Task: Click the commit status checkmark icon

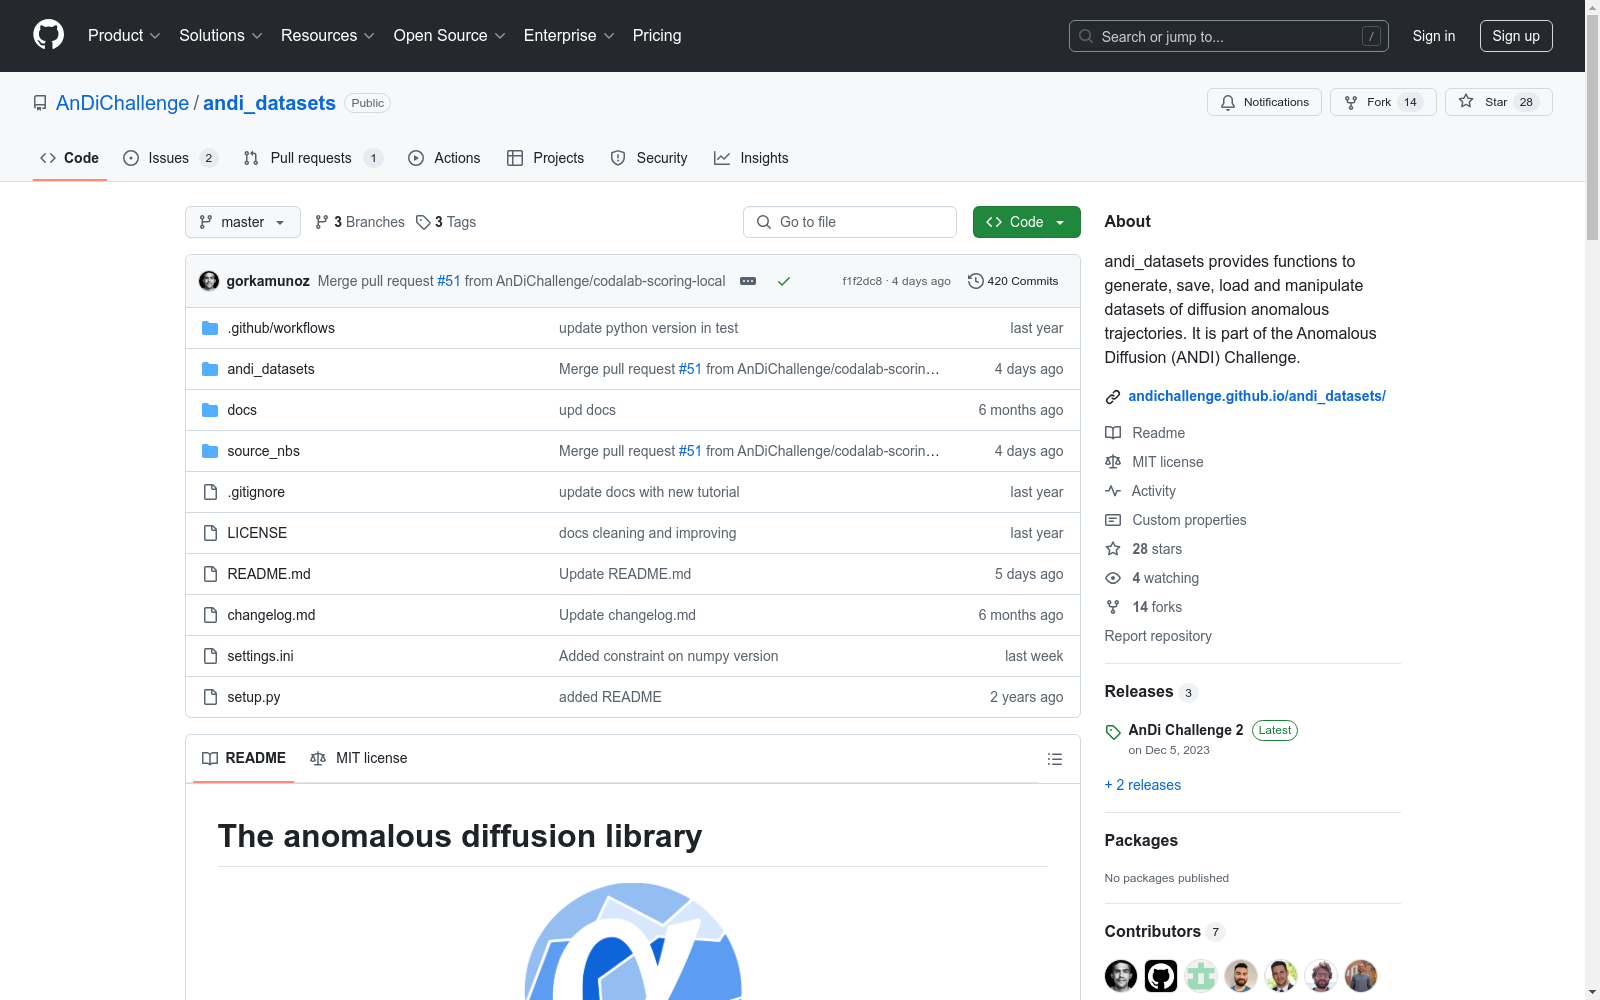Action: coord(784,282)
